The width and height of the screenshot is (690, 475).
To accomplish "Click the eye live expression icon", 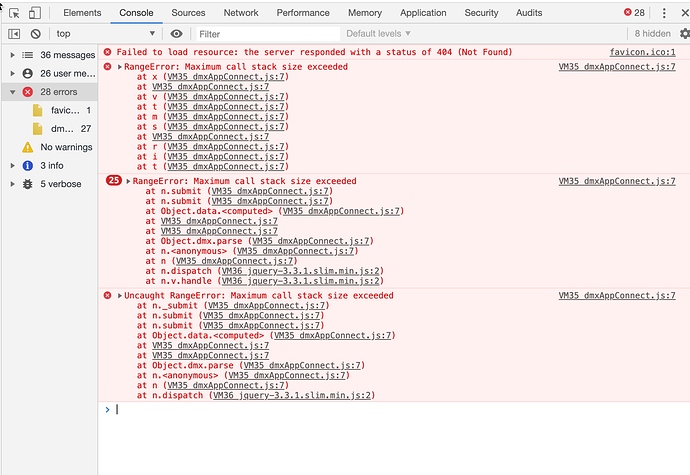I will (x=177, y=33).
